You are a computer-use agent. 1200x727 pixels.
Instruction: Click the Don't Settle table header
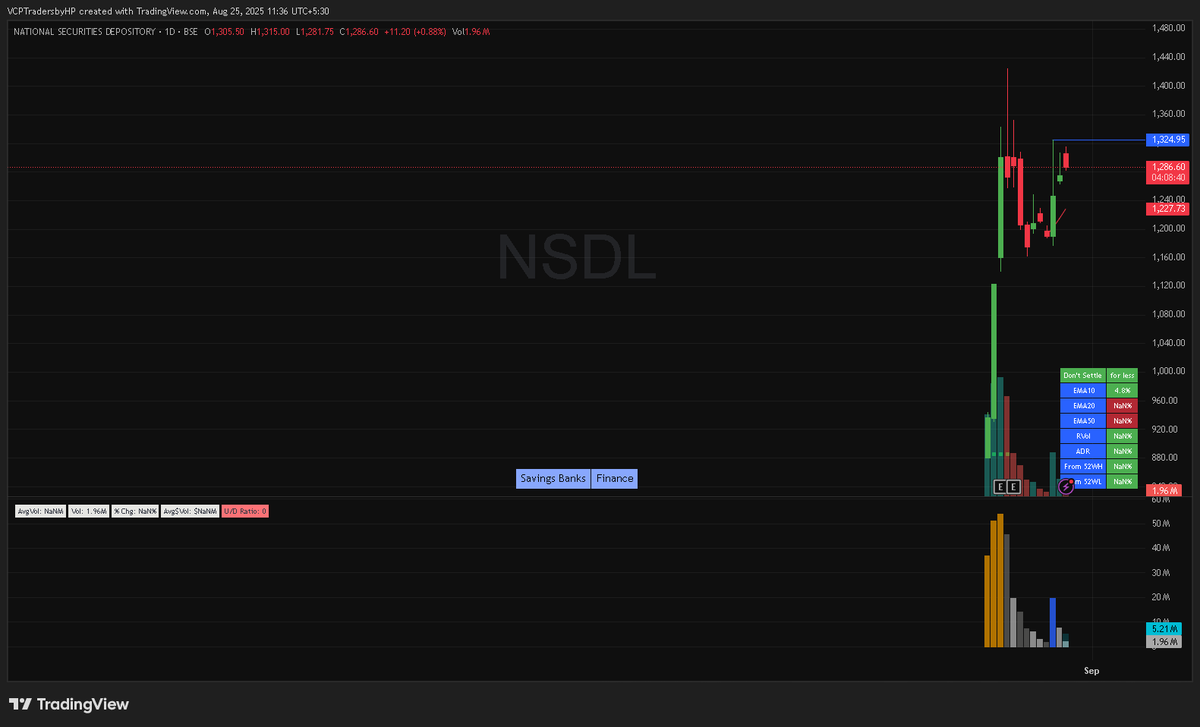click(1082, 375)
